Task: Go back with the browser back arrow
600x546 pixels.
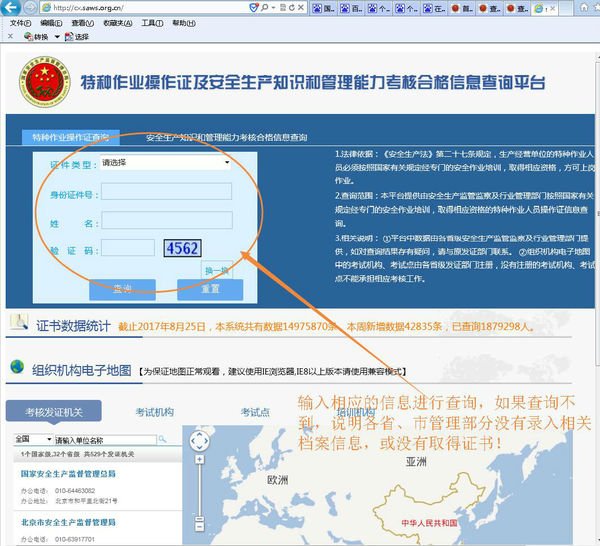Action: coord(11,7)
